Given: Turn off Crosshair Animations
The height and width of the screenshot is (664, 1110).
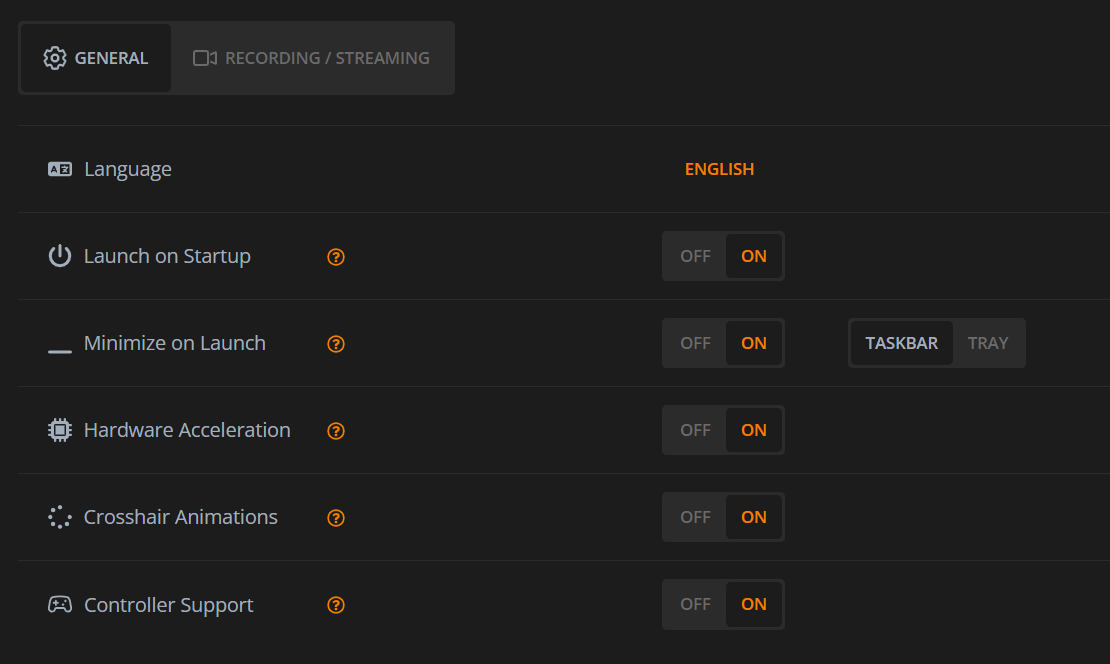Looking at the screenshot, I should coord(694,517).
